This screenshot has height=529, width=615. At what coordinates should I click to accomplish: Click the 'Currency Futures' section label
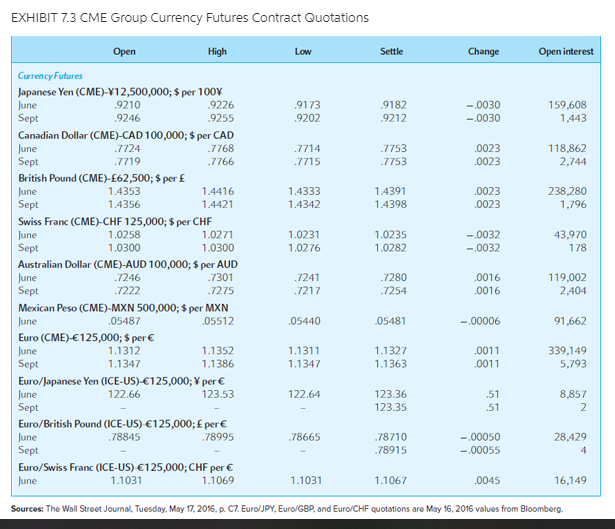click(x=50, y=76)
